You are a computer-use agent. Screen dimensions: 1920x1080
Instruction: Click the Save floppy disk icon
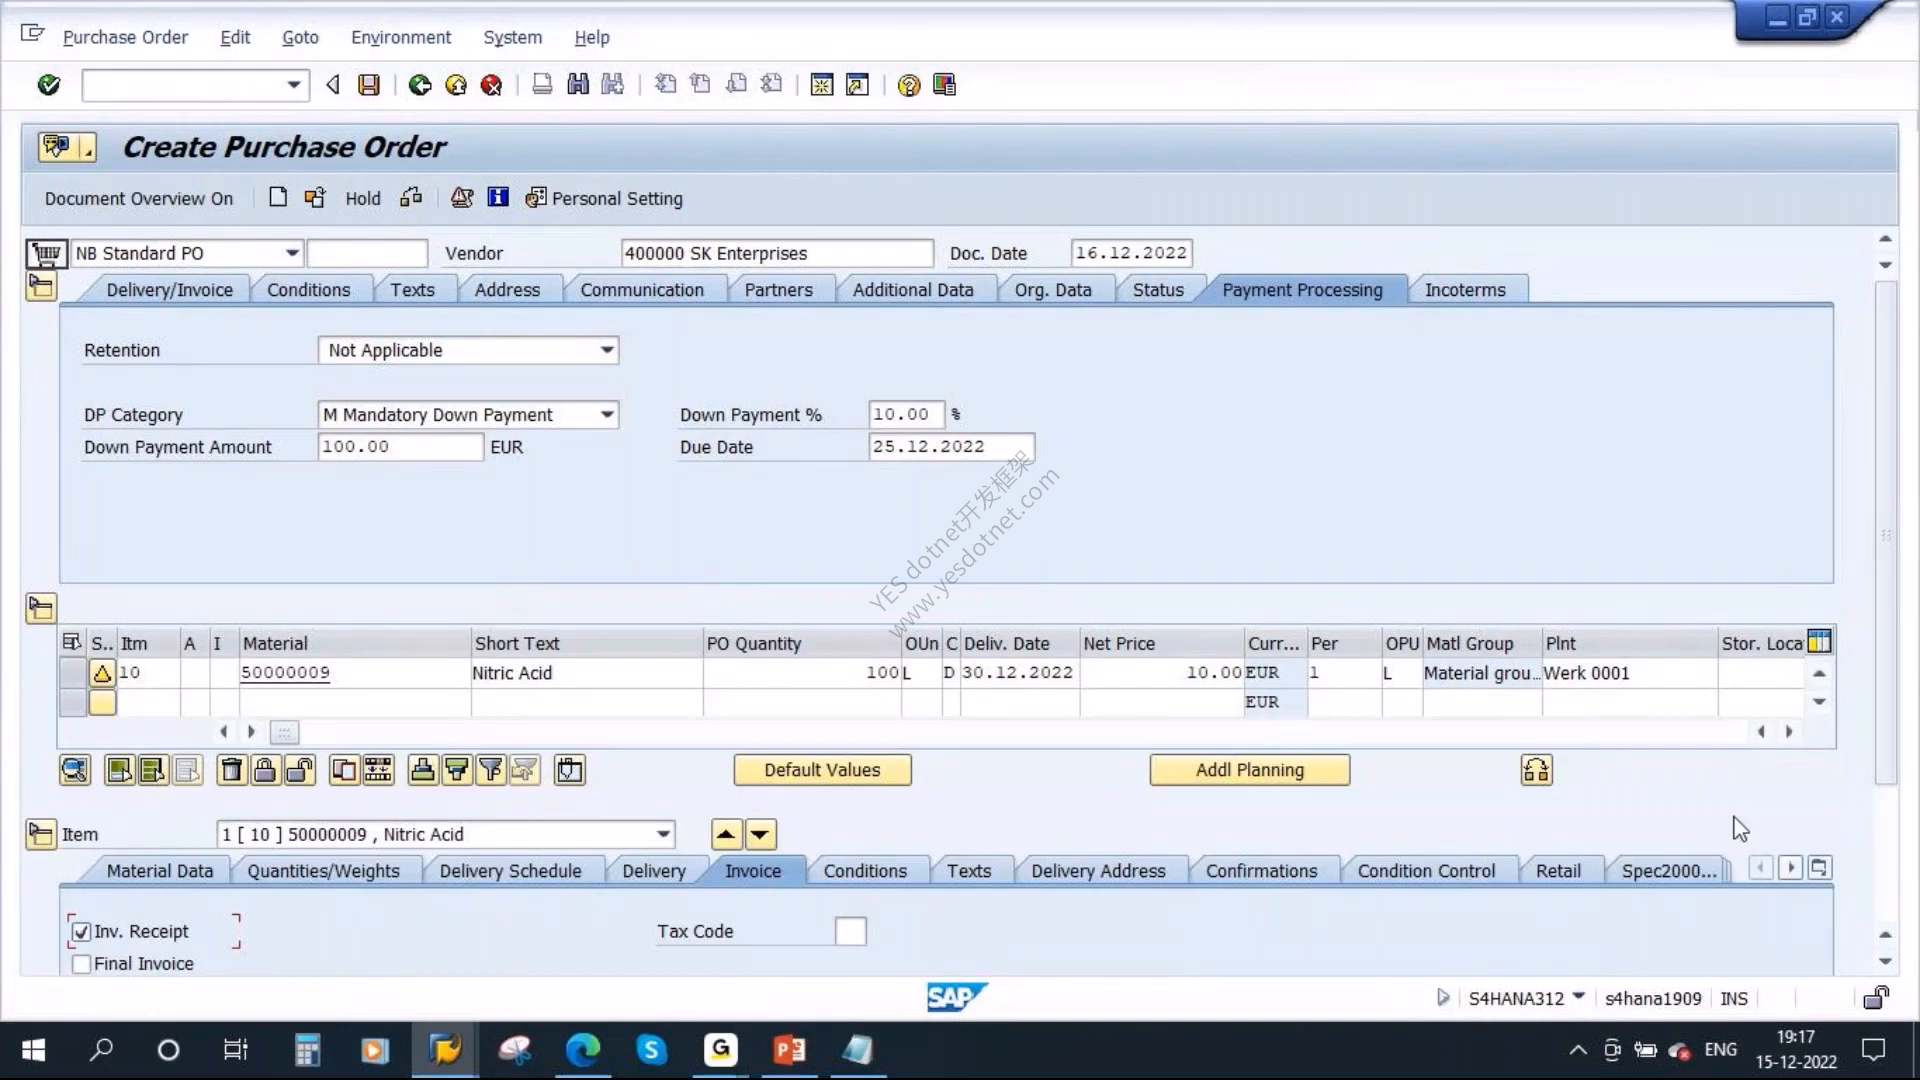(x=369, y=85)
